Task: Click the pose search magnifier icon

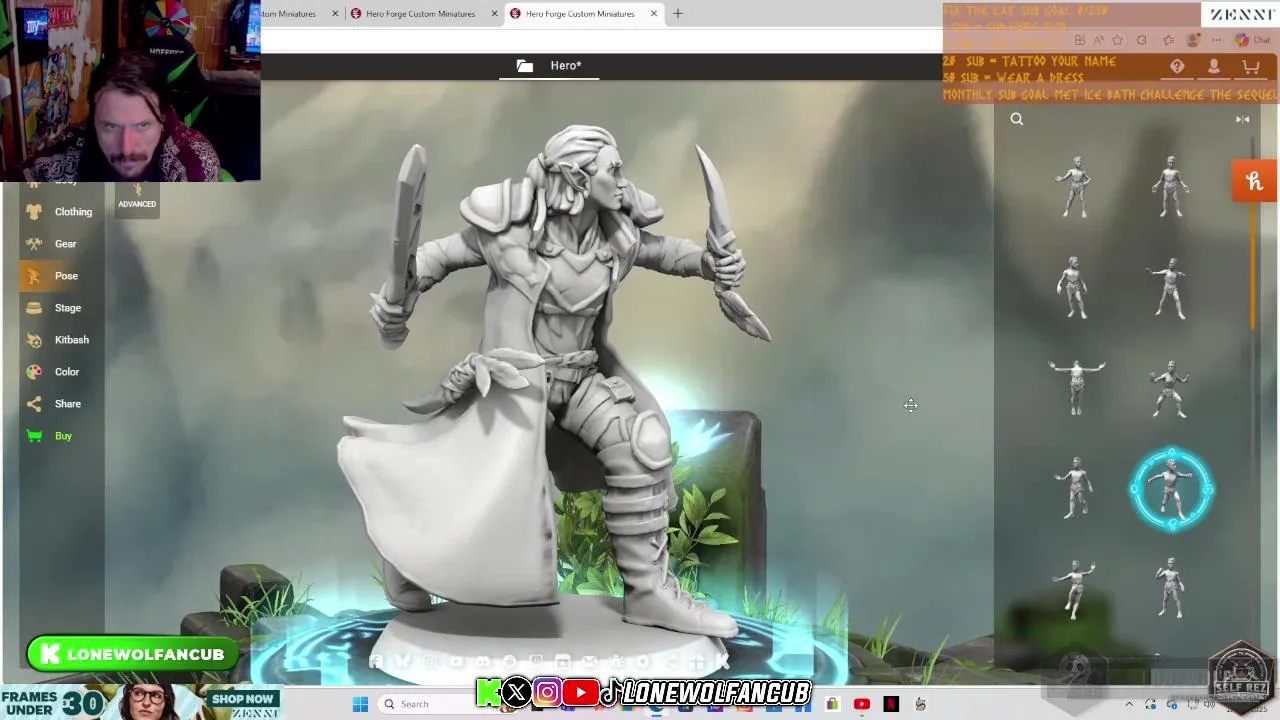Action: pyautogui.click(x=1017, y=119)
